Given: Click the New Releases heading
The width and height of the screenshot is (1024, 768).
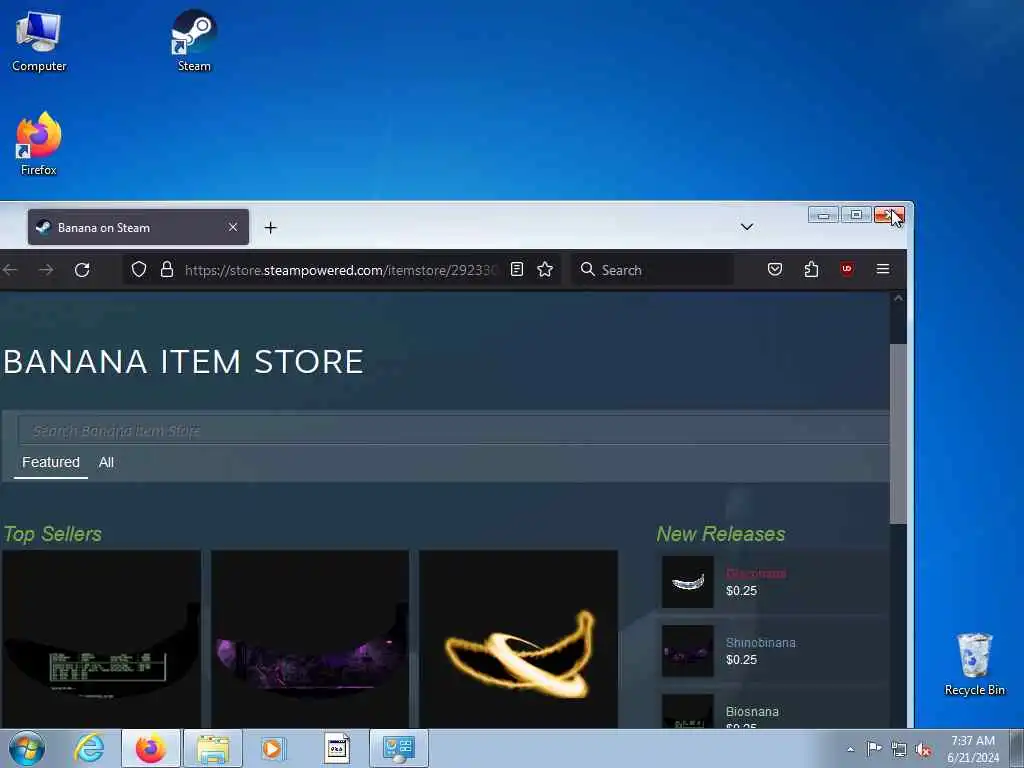Looking at the screenshot, I should click(721, 534).
